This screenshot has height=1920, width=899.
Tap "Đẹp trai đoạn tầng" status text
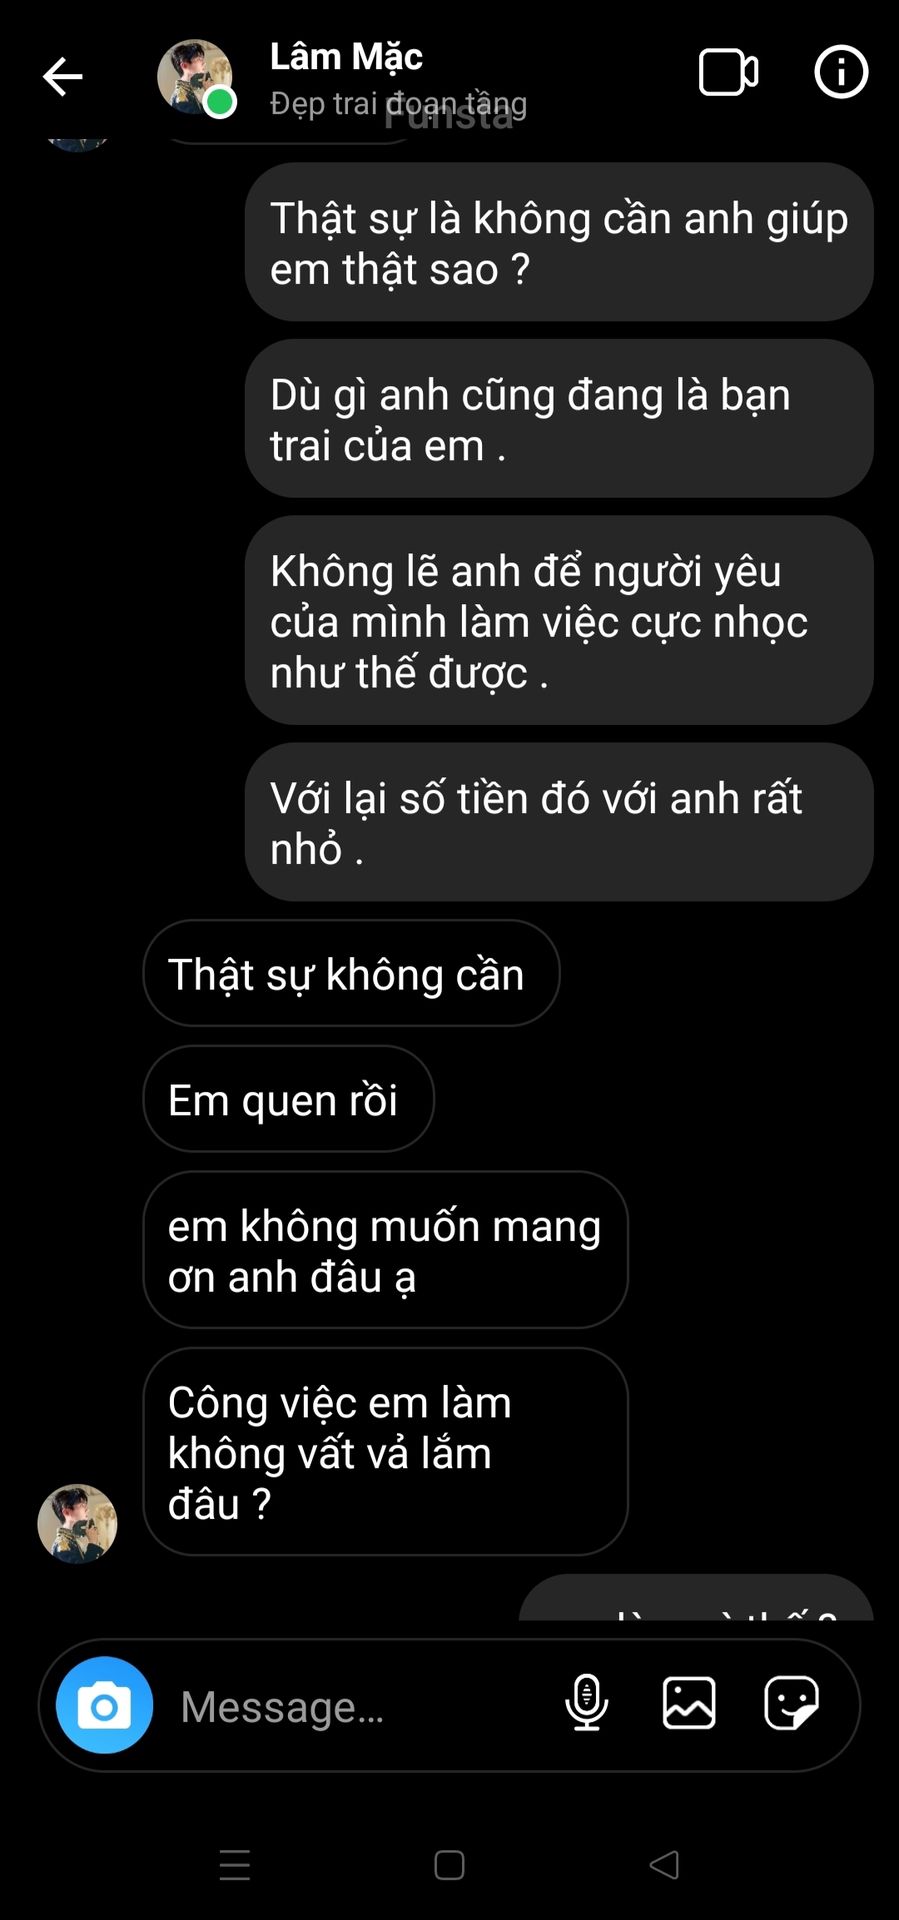pyautogui.click(x=398, y=103)
